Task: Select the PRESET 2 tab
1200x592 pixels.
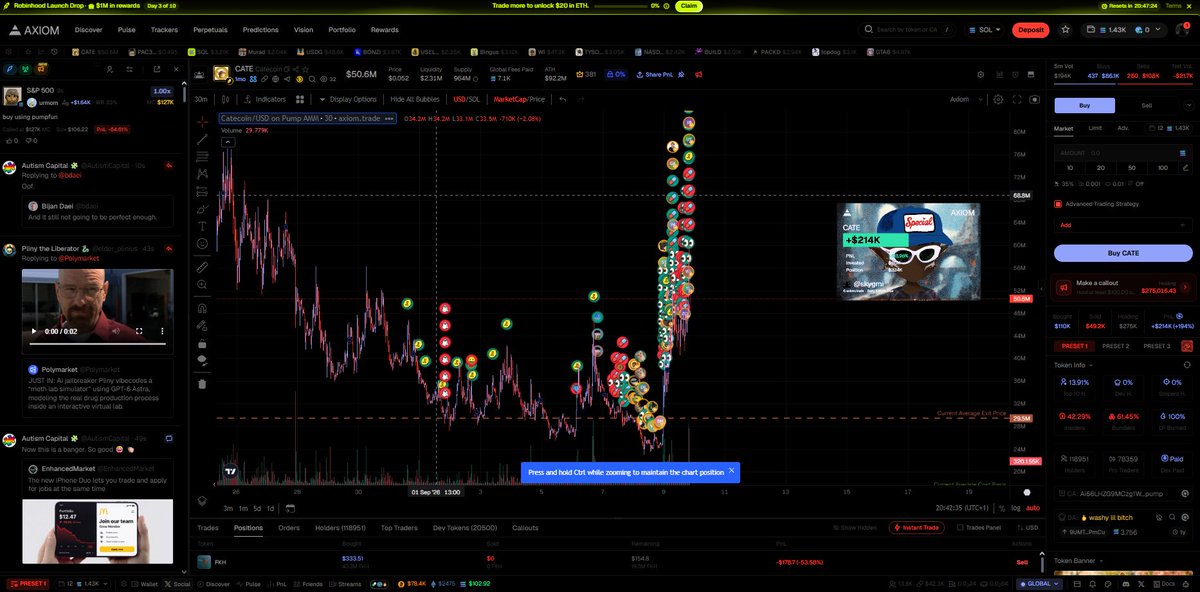Action: 1115,346
